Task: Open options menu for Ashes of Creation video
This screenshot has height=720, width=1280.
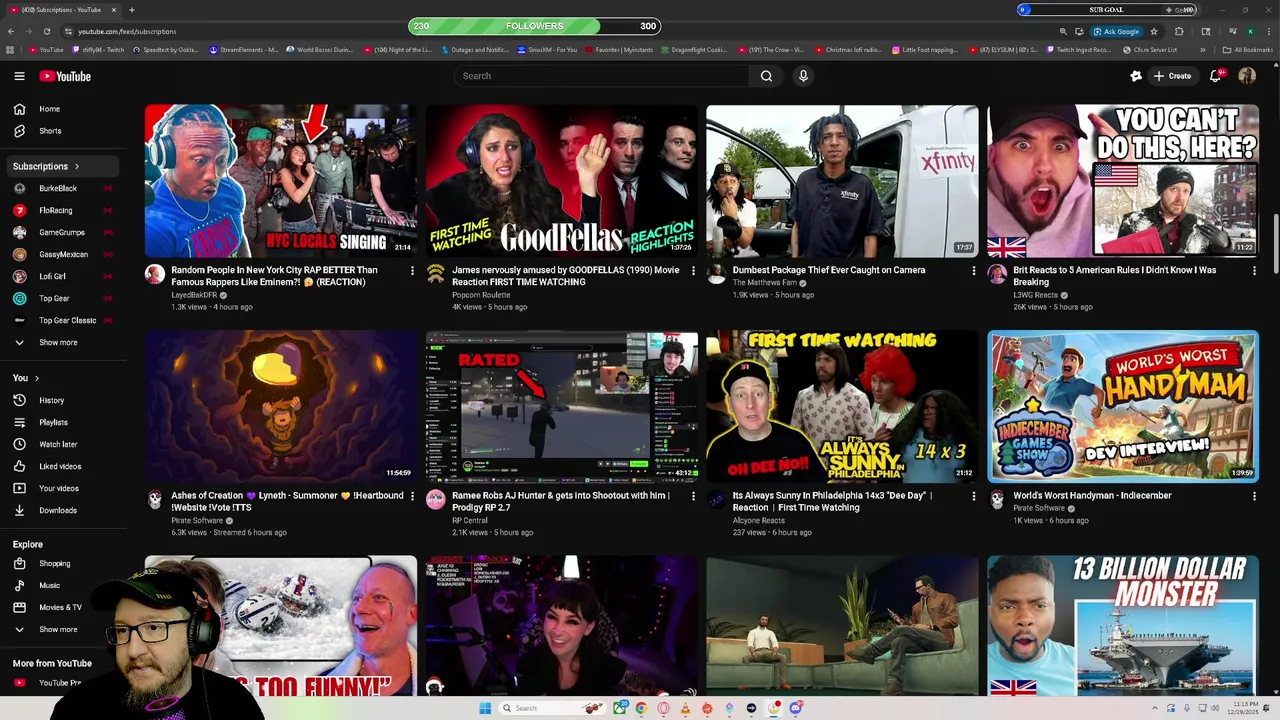Action: 412,496
